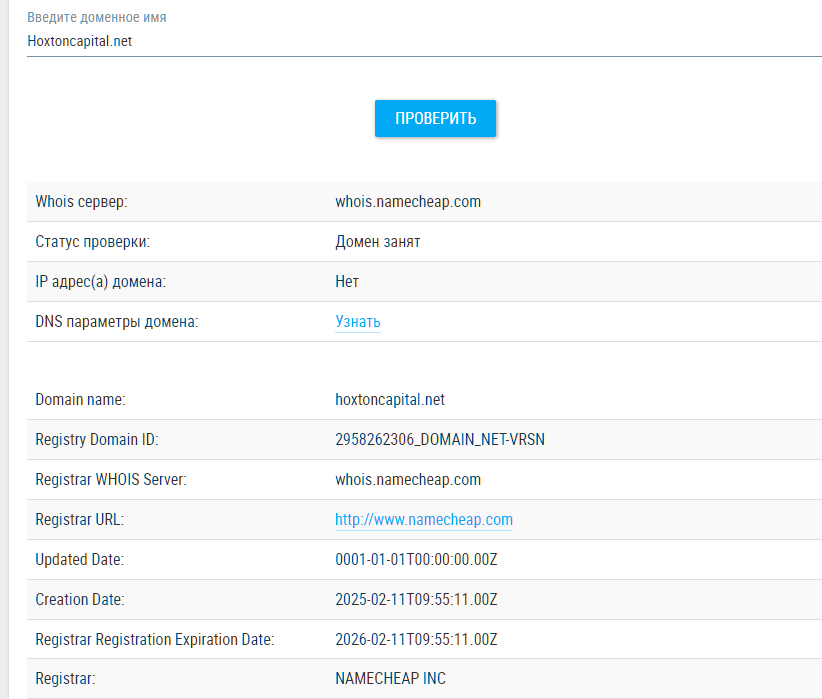
Task: Select the NAMECHEAP INC registrar value
Action: 391,679
